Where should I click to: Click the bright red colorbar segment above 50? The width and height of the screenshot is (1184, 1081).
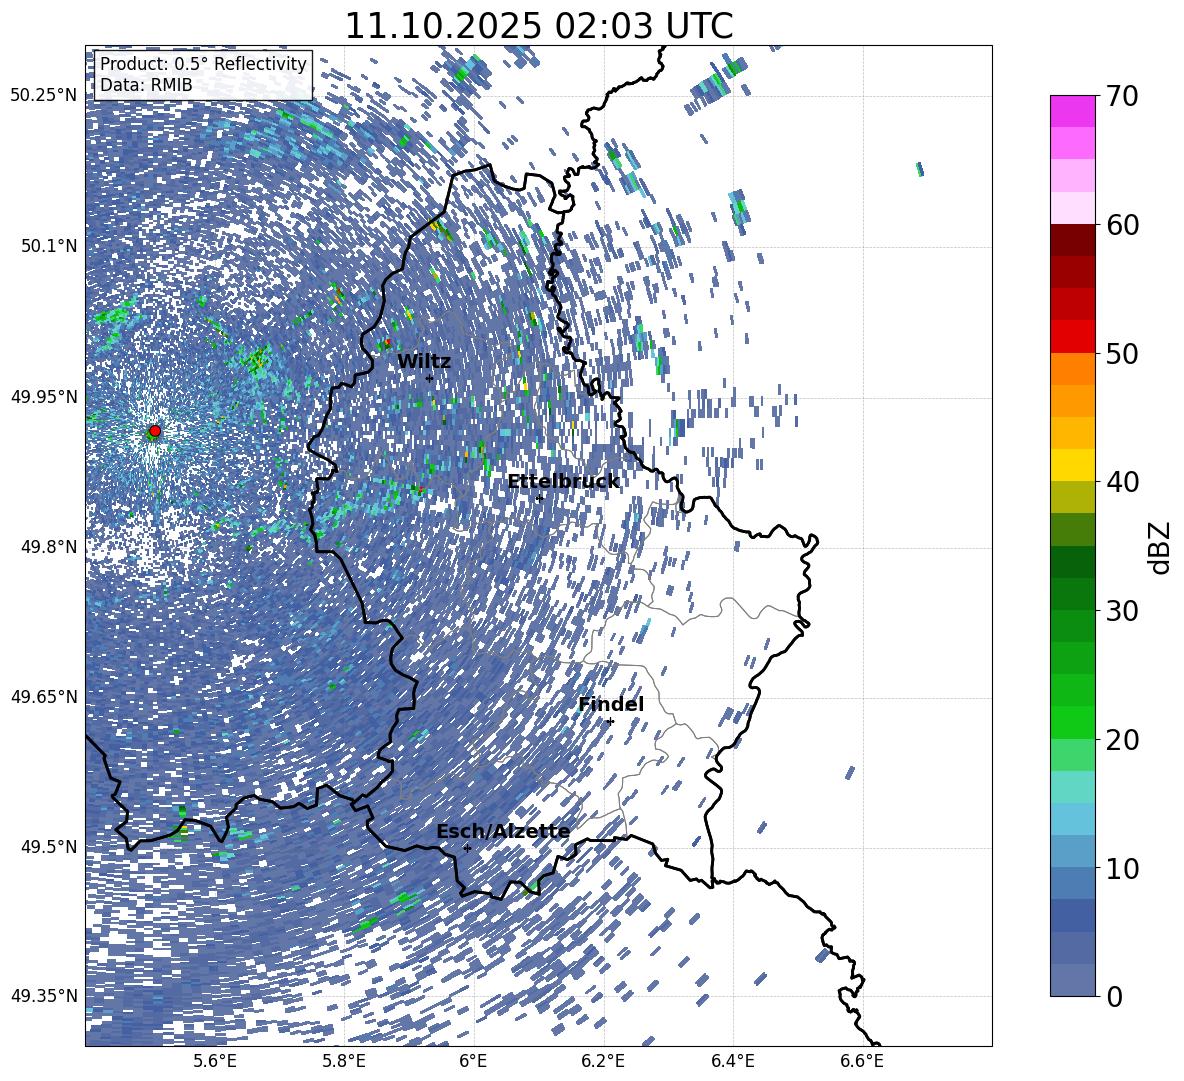click(1072, 337)
